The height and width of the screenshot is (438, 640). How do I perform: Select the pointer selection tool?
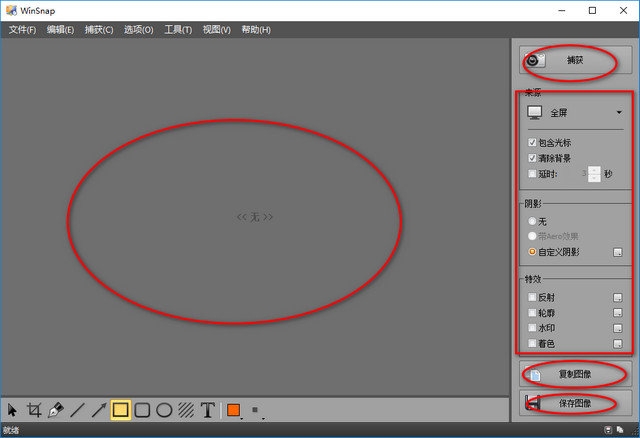12,410
